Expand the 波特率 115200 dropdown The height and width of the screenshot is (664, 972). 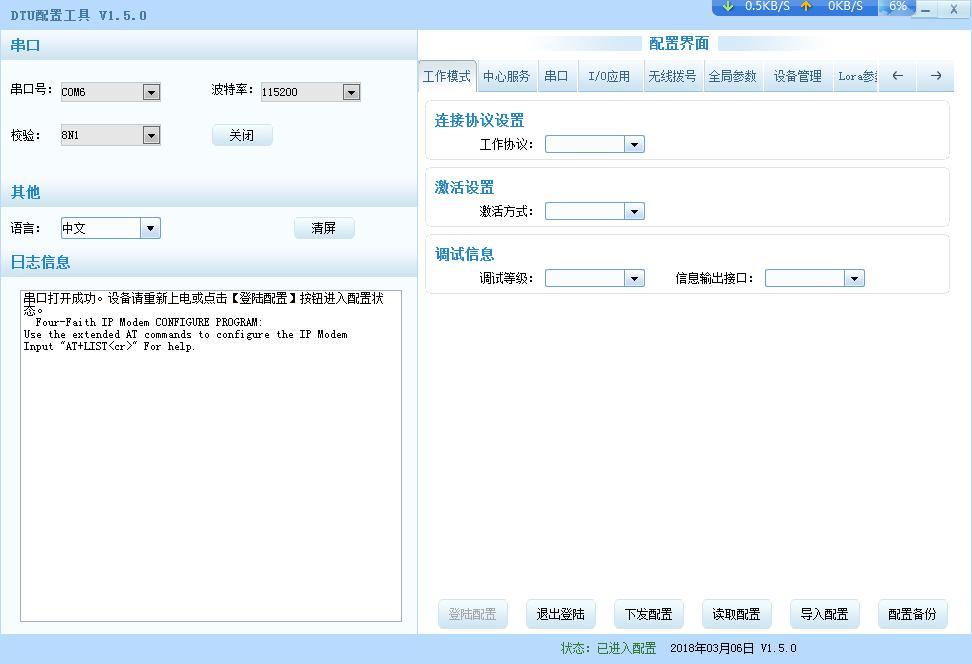[x=351, y=92]
